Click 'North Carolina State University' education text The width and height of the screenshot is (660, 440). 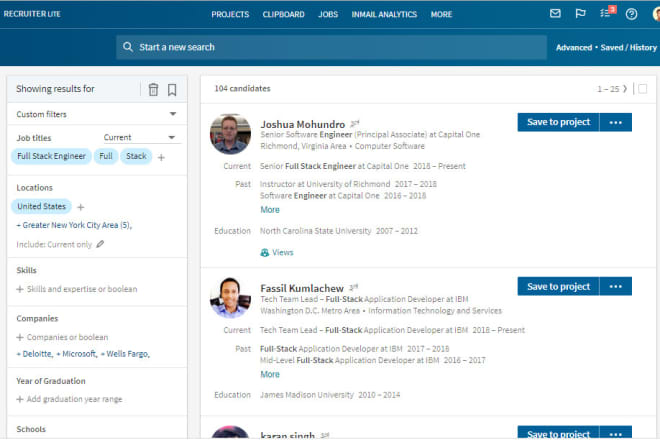coord(316,231)
